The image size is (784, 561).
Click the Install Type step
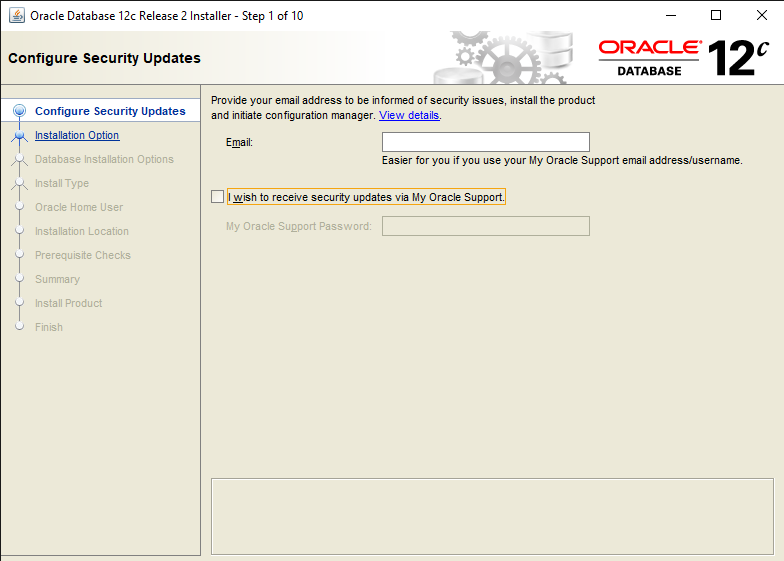point(62,183)
